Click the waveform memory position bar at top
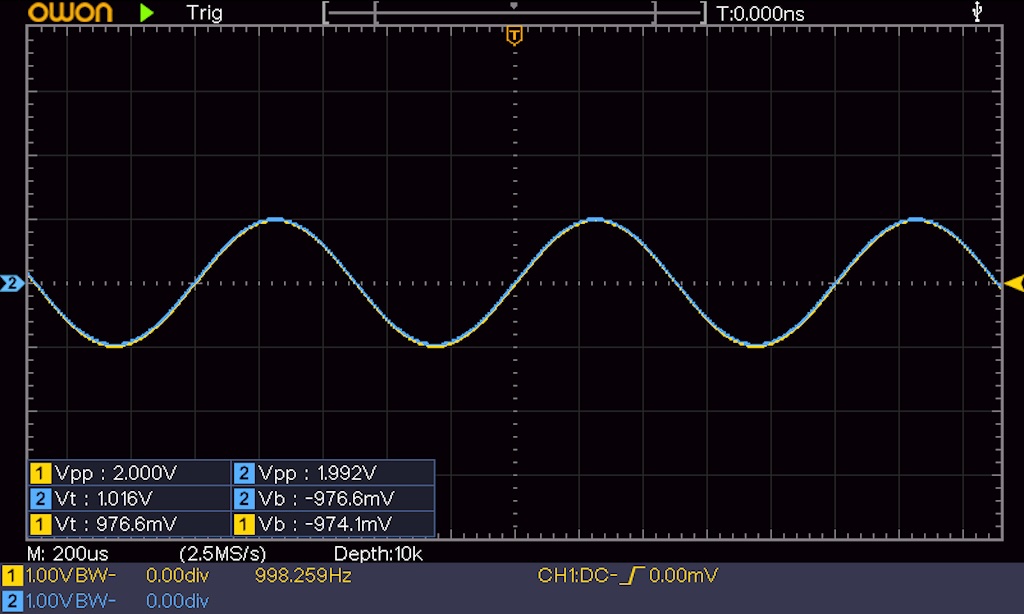Image resolution: width=1024 pixels, height=614 pixels. point(514,13)
